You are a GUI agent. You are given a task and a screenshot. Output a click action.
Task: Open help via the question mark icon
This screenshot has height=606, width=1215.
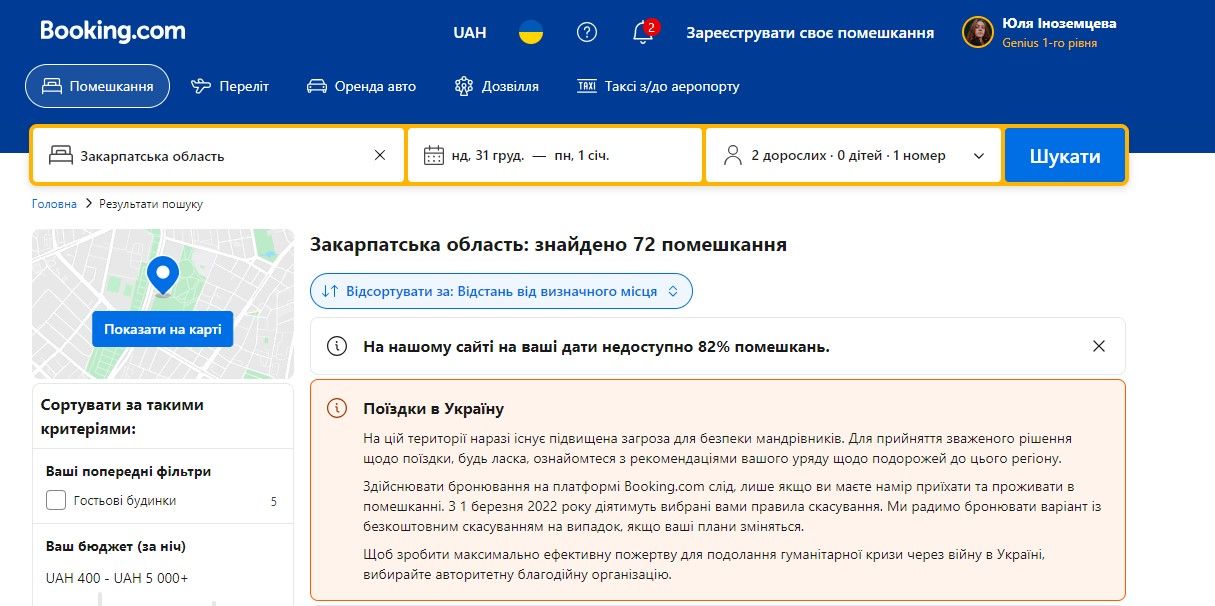click(x=587, y=32)
